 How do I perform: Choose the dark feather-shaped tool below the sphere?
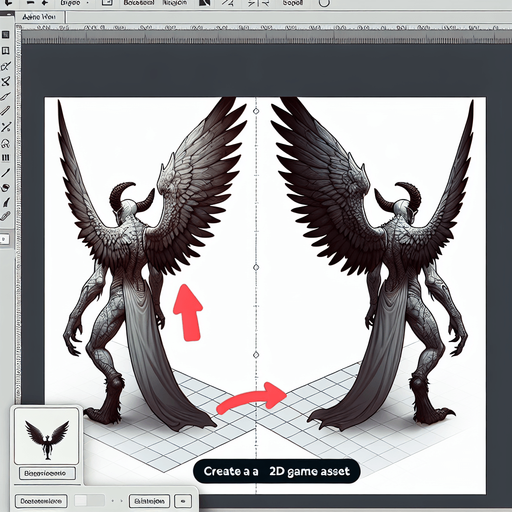(x=6, y=202)
